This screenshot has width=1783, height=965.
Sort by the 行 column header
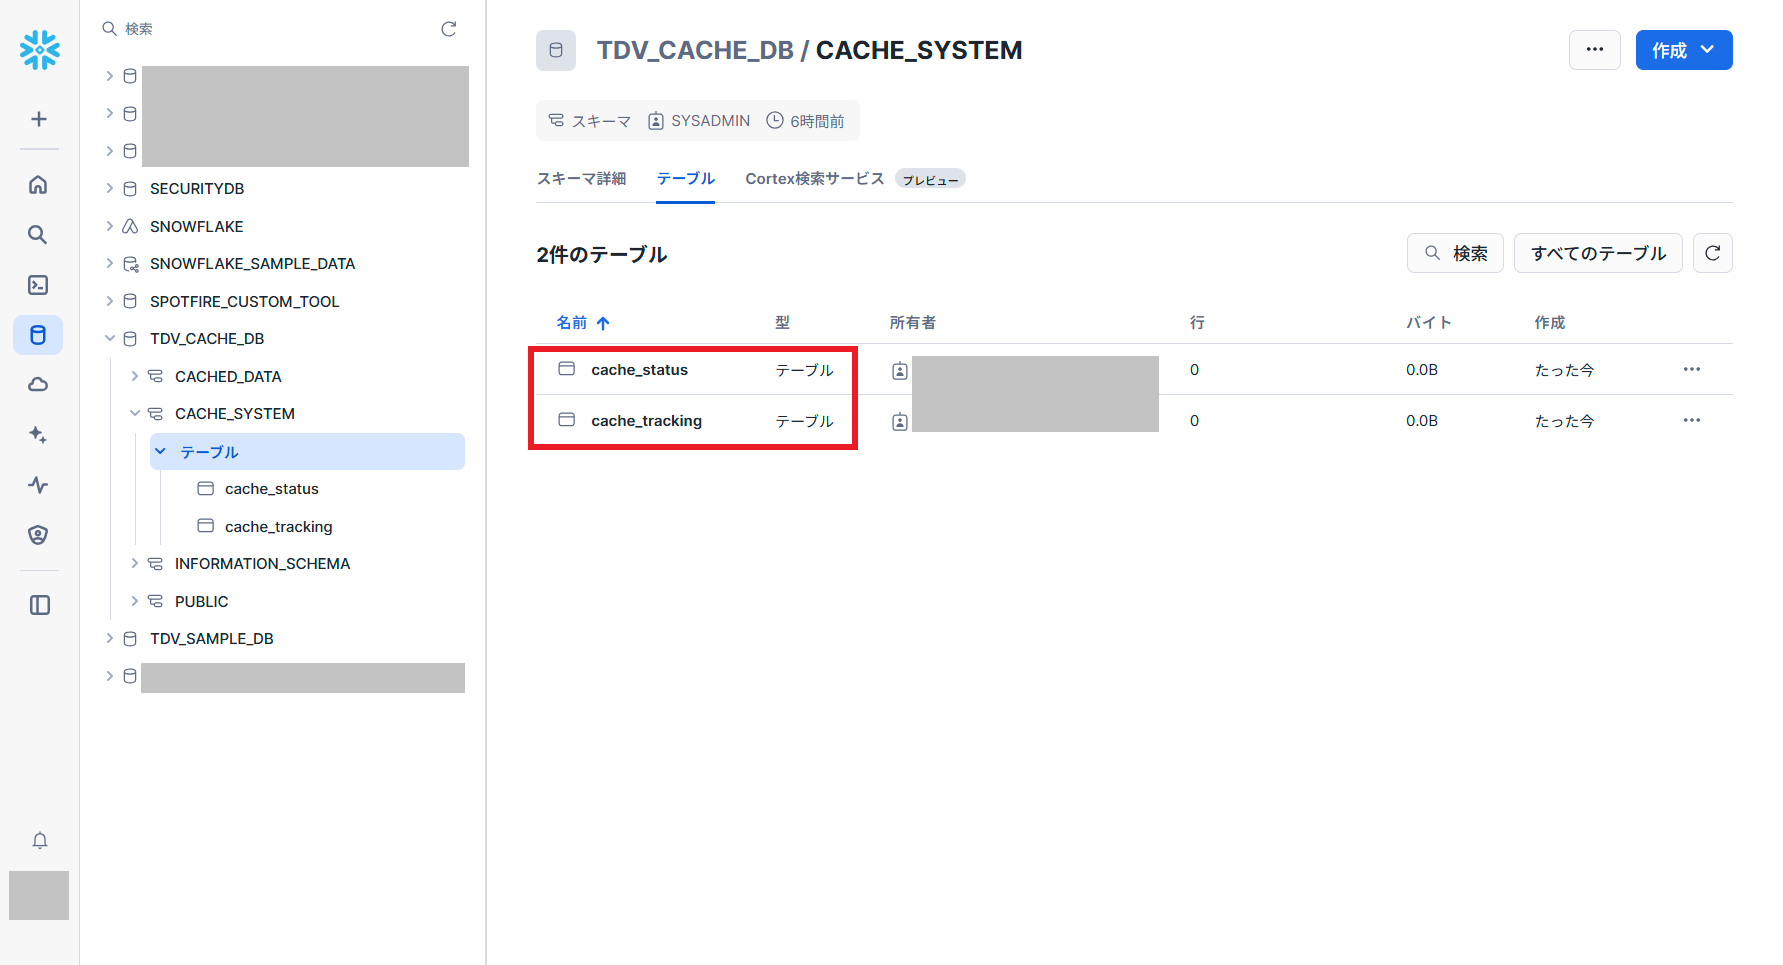click(1197, 322)
